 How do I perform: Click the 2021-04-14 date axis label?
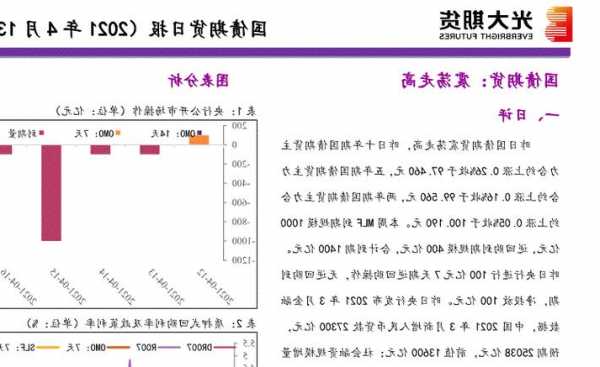pos(117,286)
